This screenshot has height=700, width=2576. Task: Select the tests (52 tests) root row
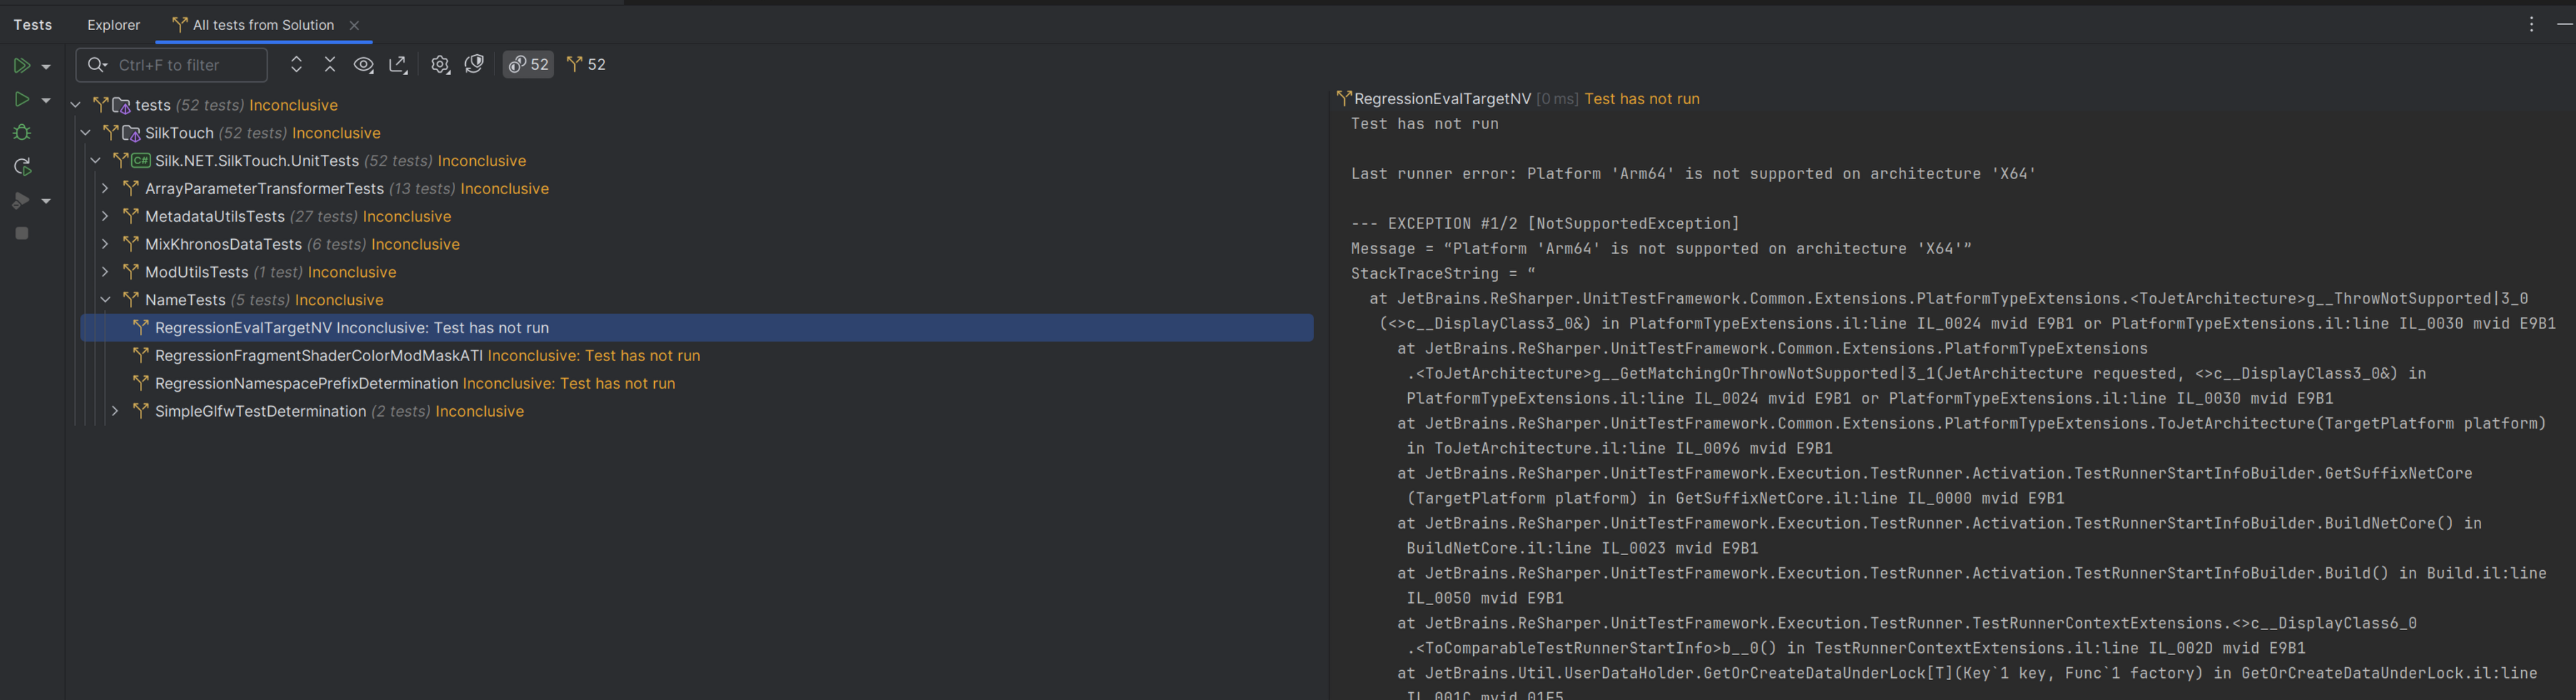(697, 105)
